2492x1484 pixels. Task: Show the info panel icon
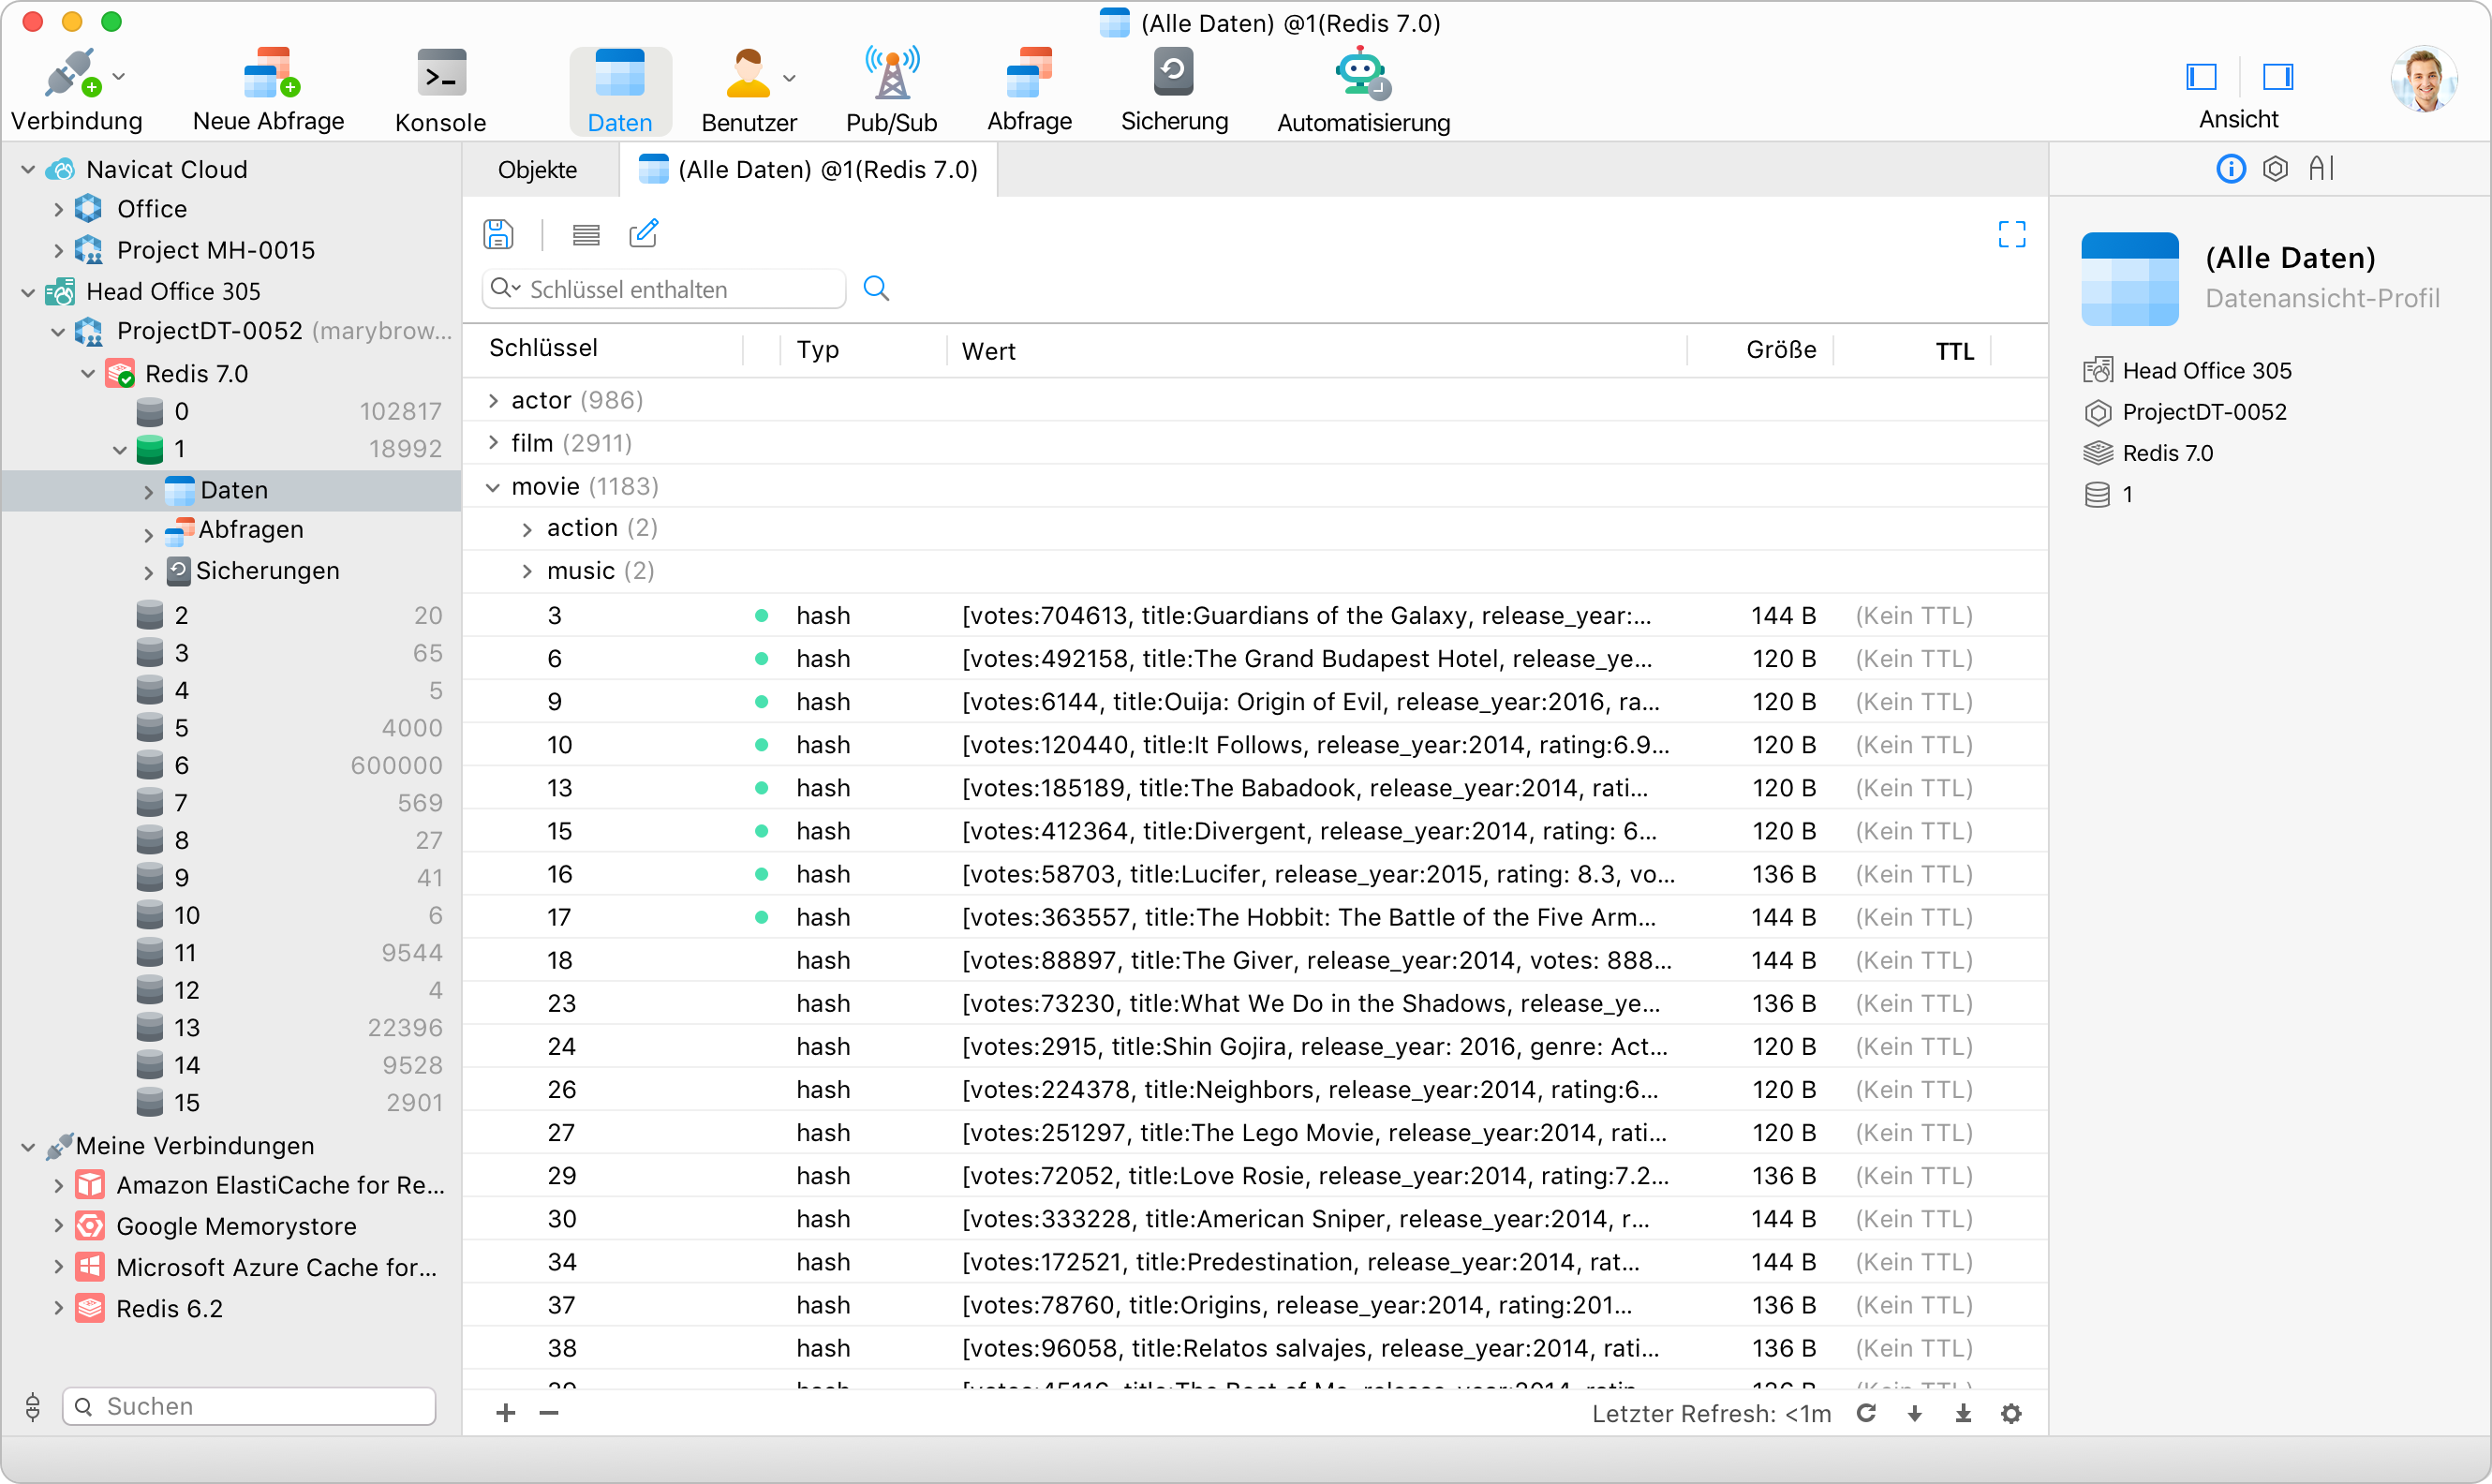[x=2230, y=168]
